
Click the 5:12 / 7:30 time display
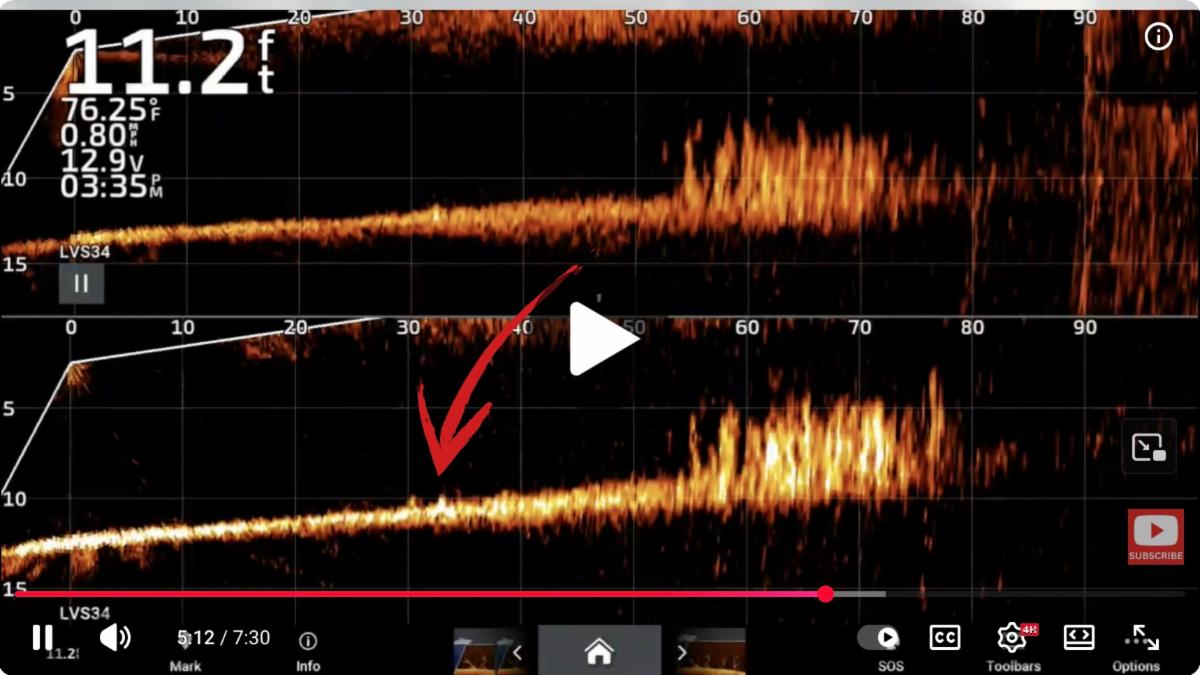point(224,638)
